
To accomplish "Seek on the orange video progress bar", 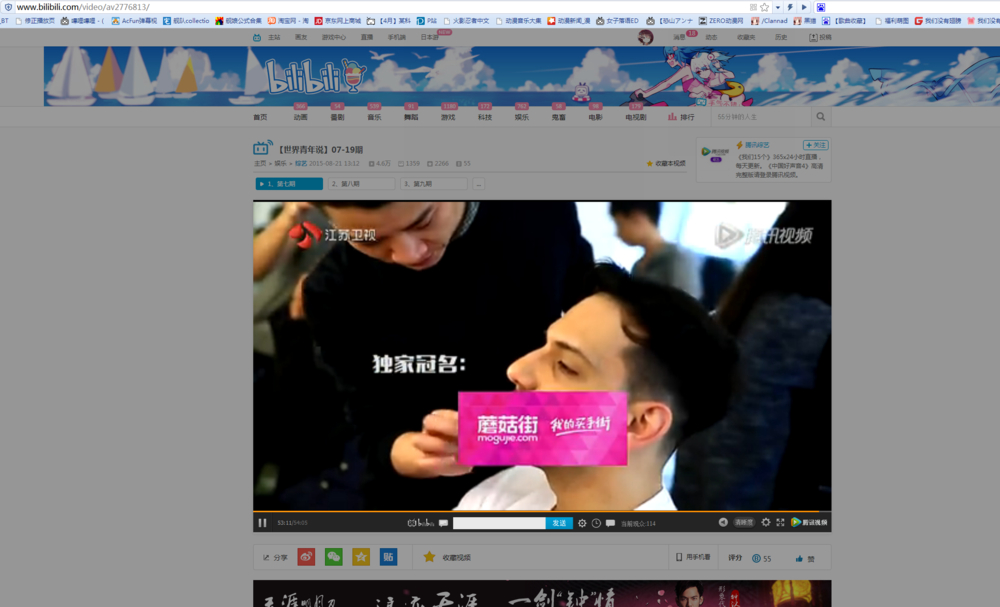I will click(542, 511).
